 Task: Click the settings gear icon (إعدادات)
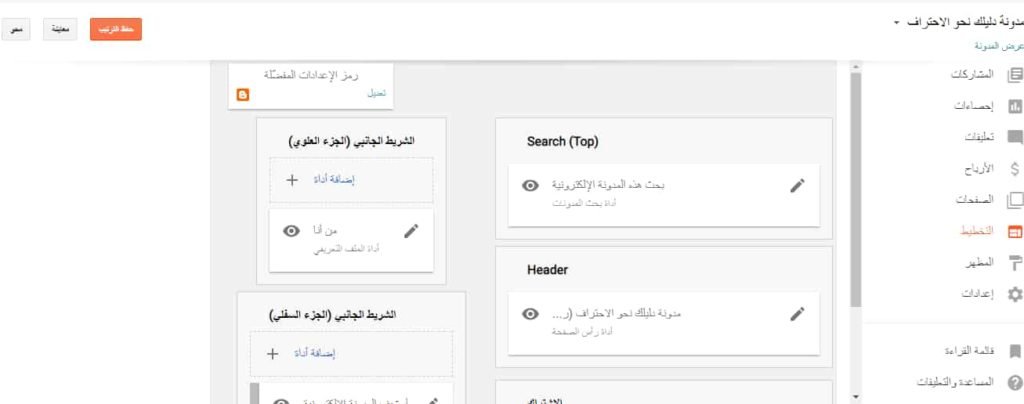click(1015, 294)
